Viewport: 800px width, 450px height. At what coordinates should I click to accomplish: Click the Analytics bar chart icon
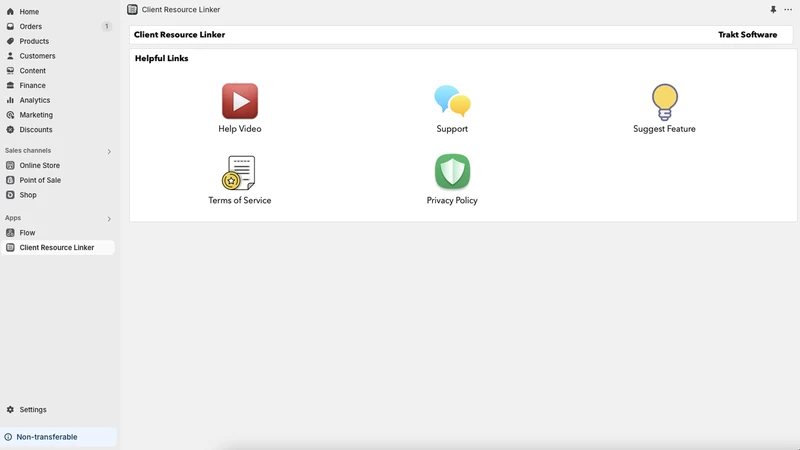tap(10, 100)
